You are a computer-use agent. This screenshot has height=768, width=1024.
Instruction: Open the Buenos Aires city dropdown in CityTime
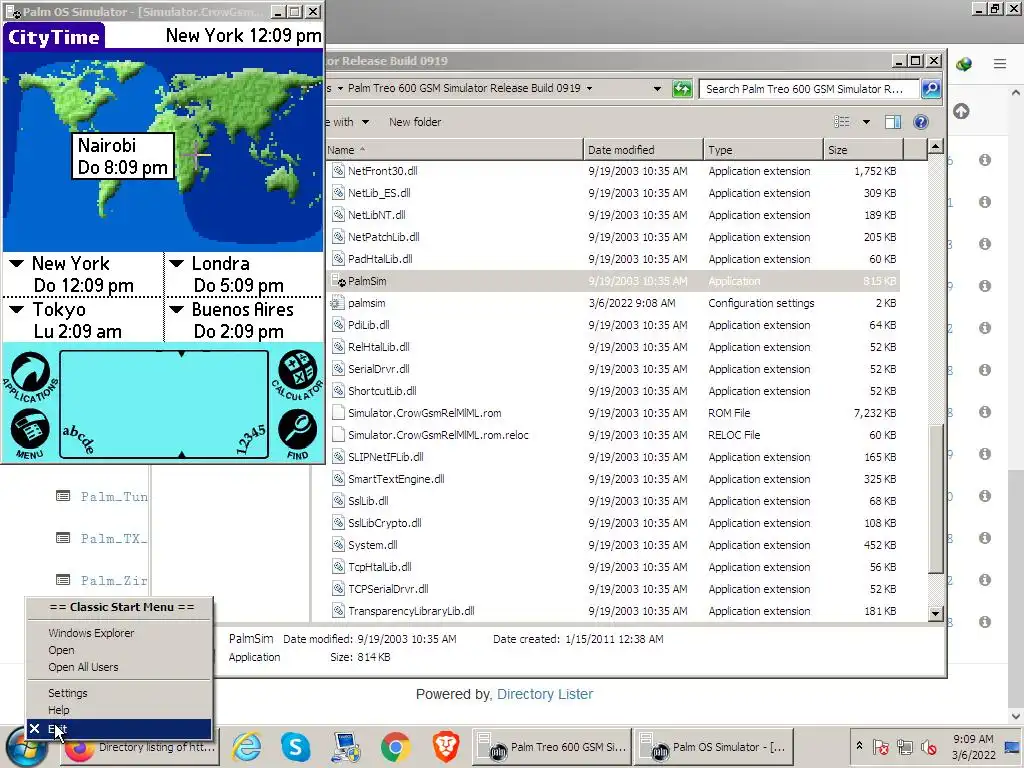(176, 309)
